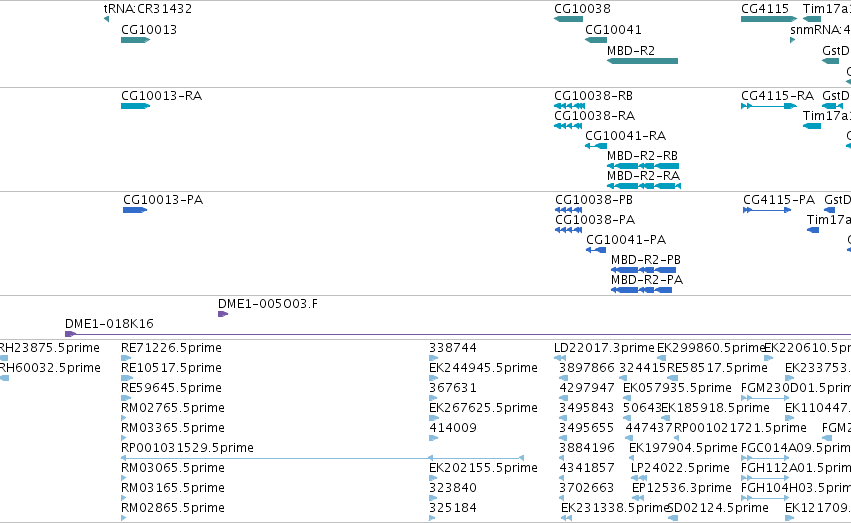
Task: Click the EK185918.5prime EST label
Action: click(715, 408)
